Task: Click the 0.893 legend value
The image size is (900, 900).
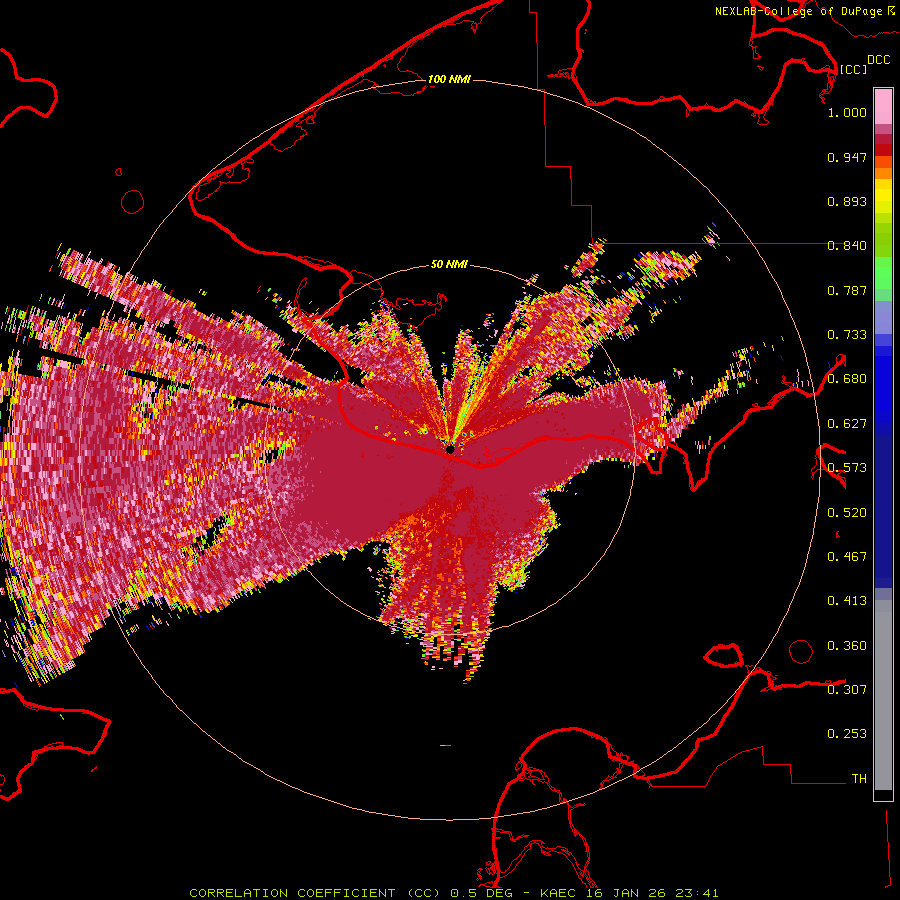Action: coord(847,201)
